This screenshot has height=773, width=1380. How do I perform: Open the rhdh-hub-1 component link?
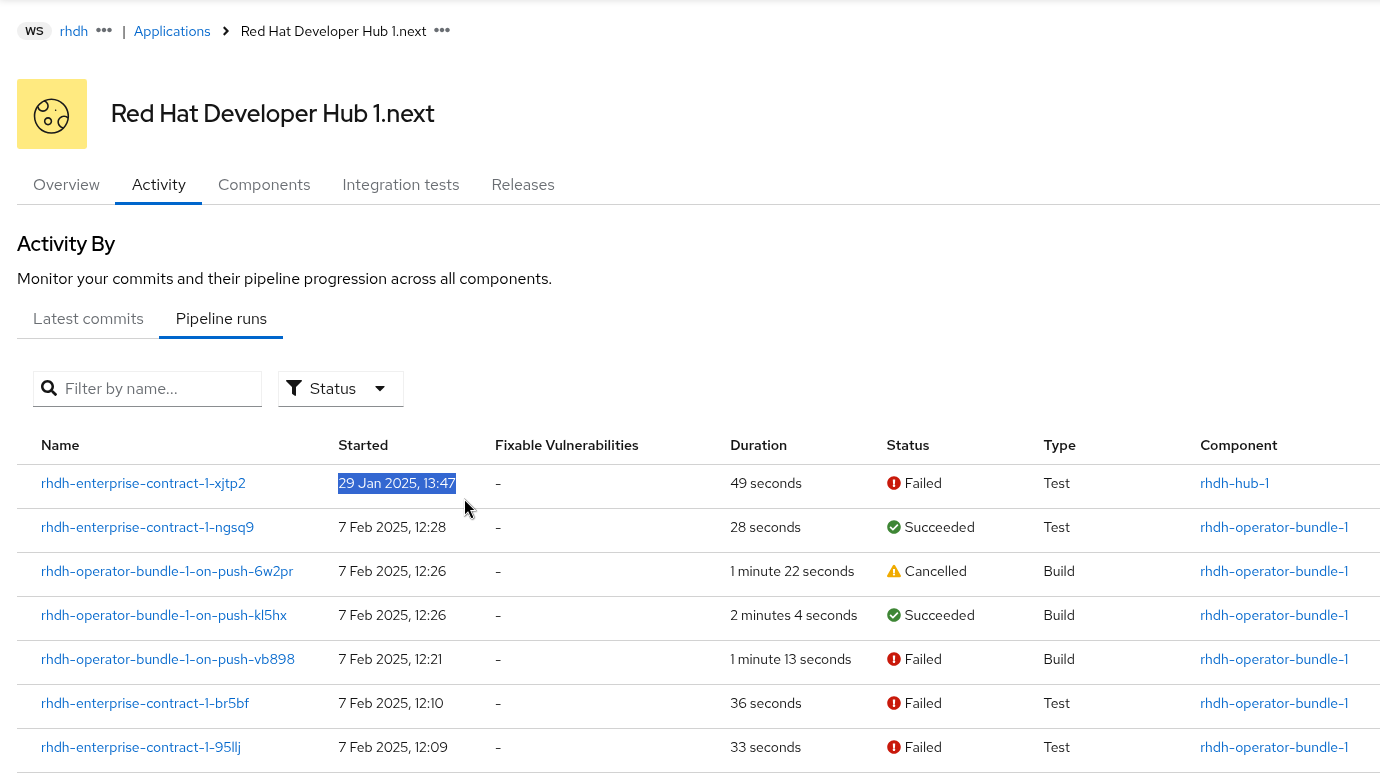(x=1234, y=483)
